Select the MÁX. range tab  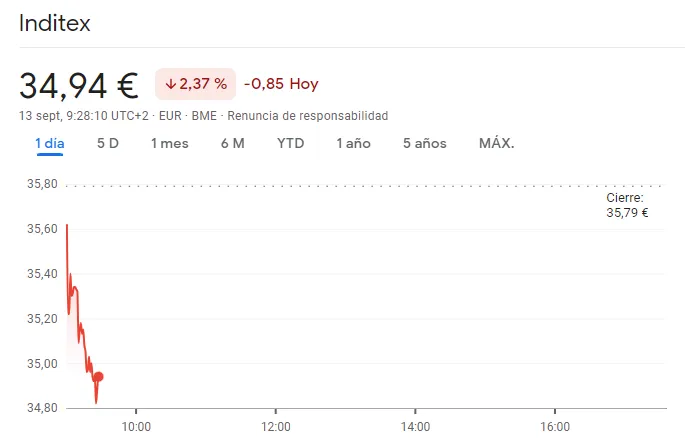click(497, 144)
